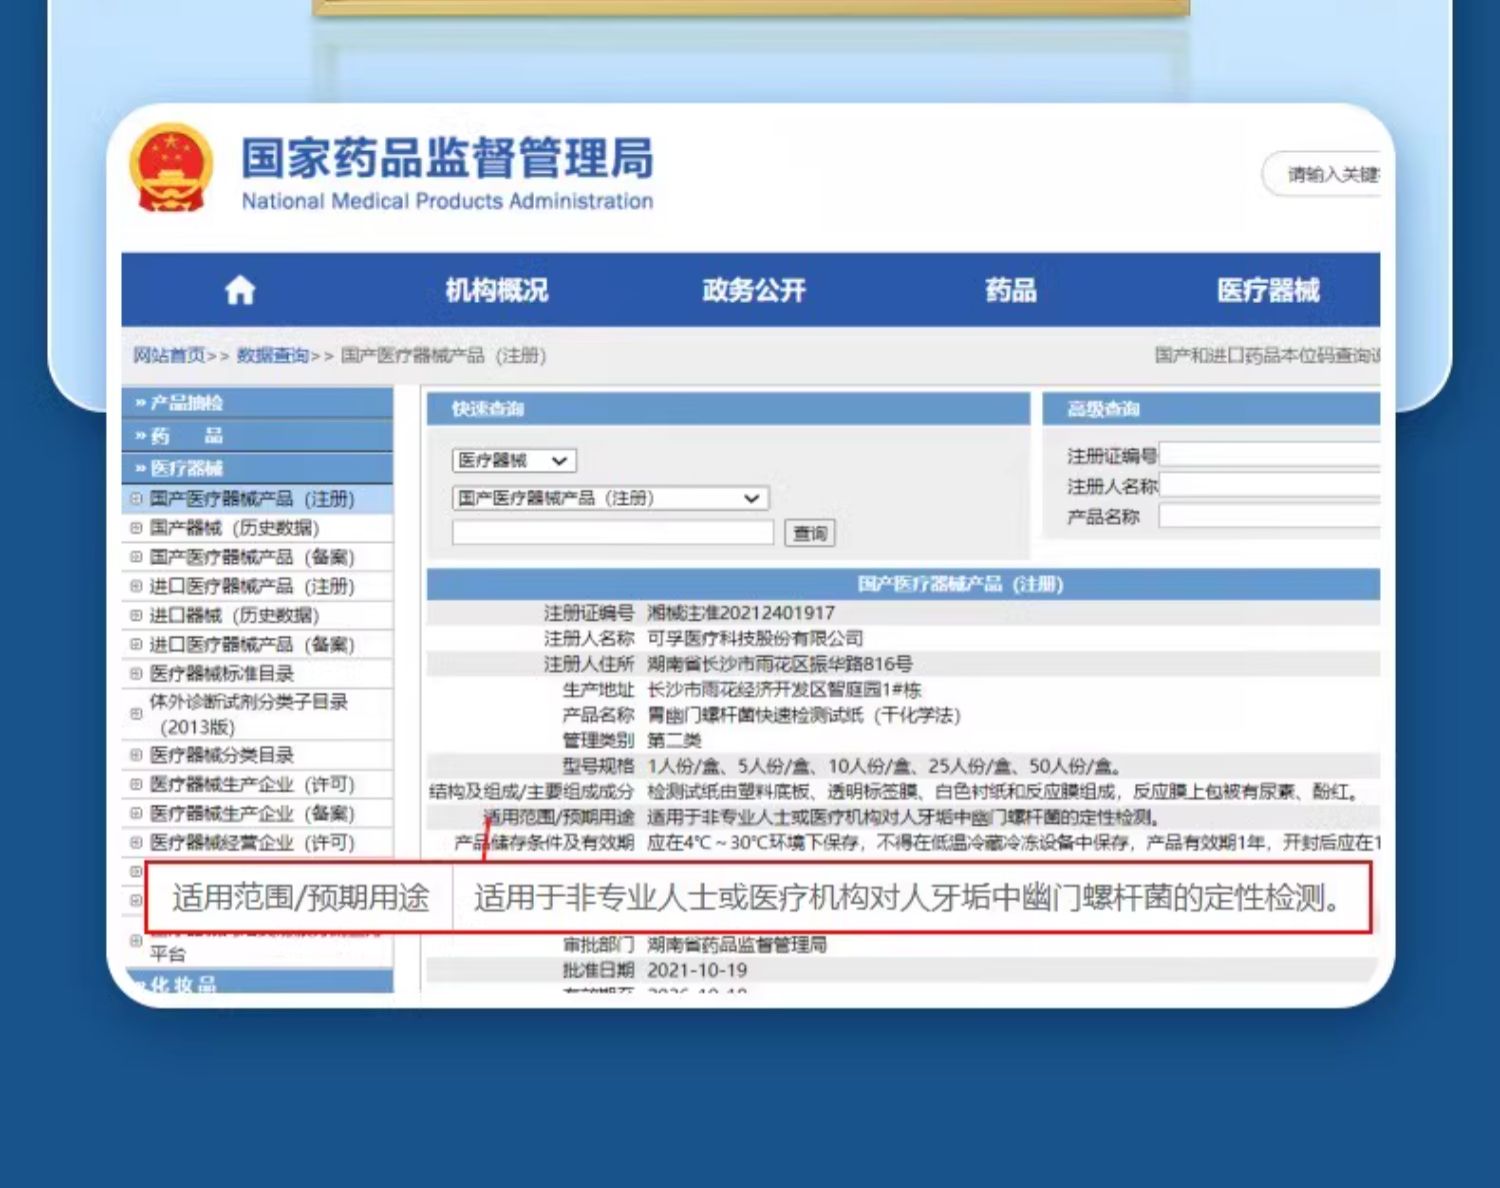Screen dimensions: 1500x1188
Task: Click the 数据查询 breadcrumb link
Action: click(x=272, y=356)
